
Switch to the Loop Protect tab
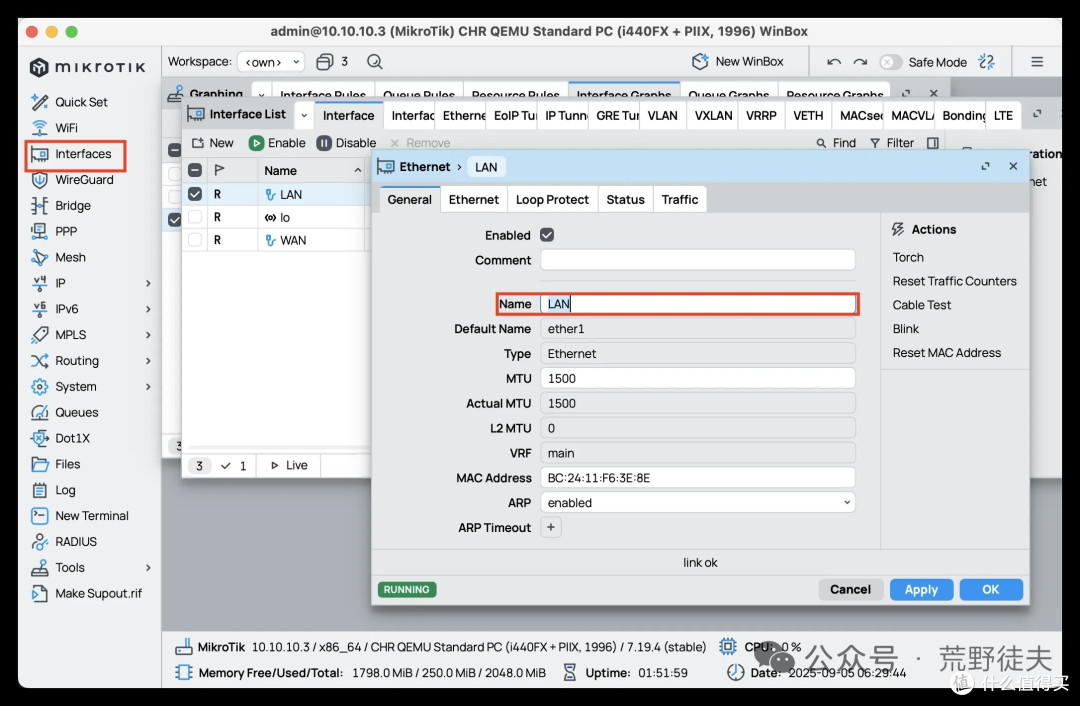pyautogui.click(x=552, y=200)
